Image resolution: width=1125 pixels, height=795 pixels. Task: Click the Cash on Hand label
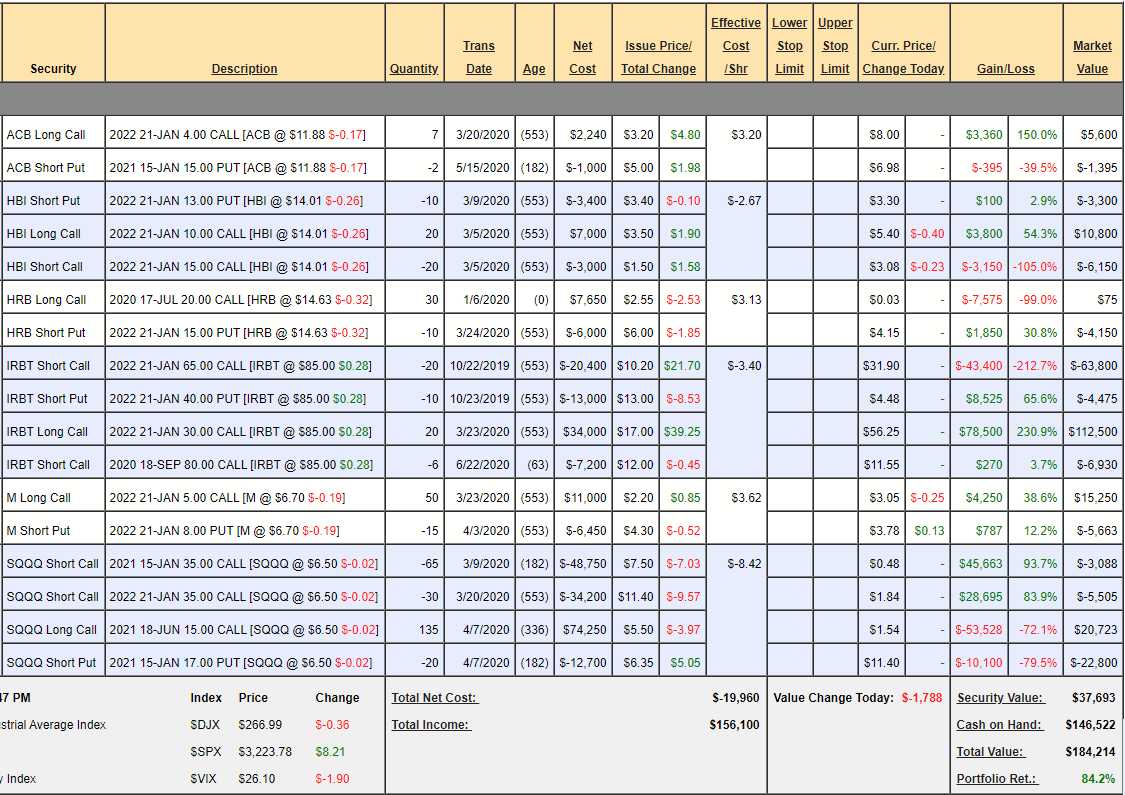999,725
